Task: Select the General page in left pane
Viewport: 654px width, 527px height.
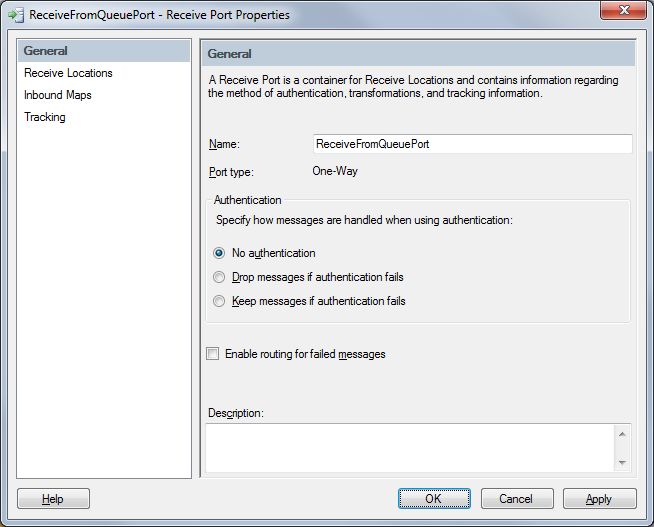Action: (104, 51)
